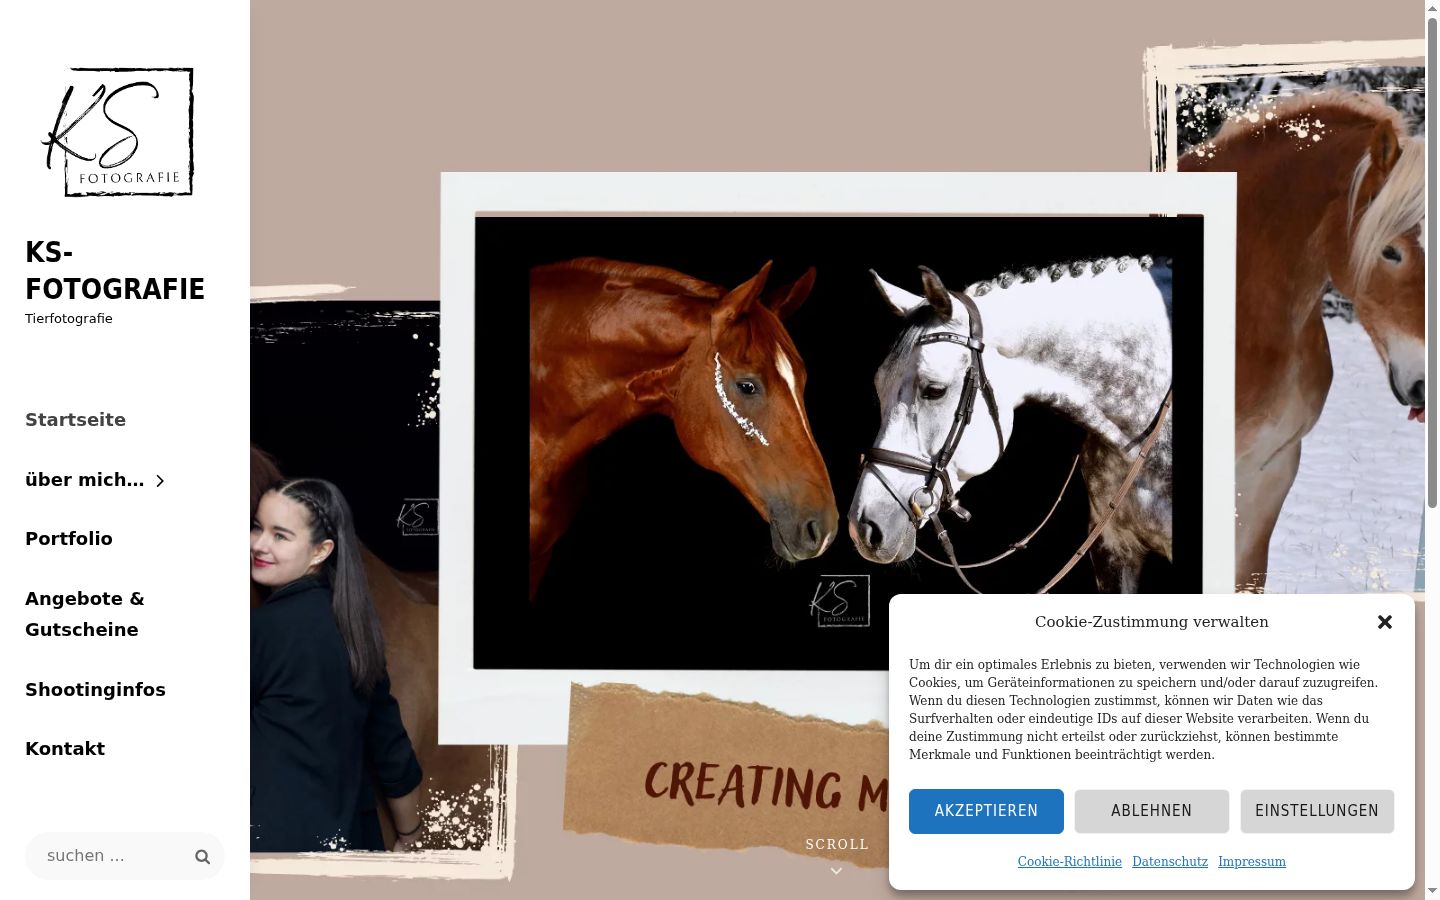Decline cookies with the ABLEHNEN button
Viewport: 1440px width, 900px height.
click(x=1152, y=811)
